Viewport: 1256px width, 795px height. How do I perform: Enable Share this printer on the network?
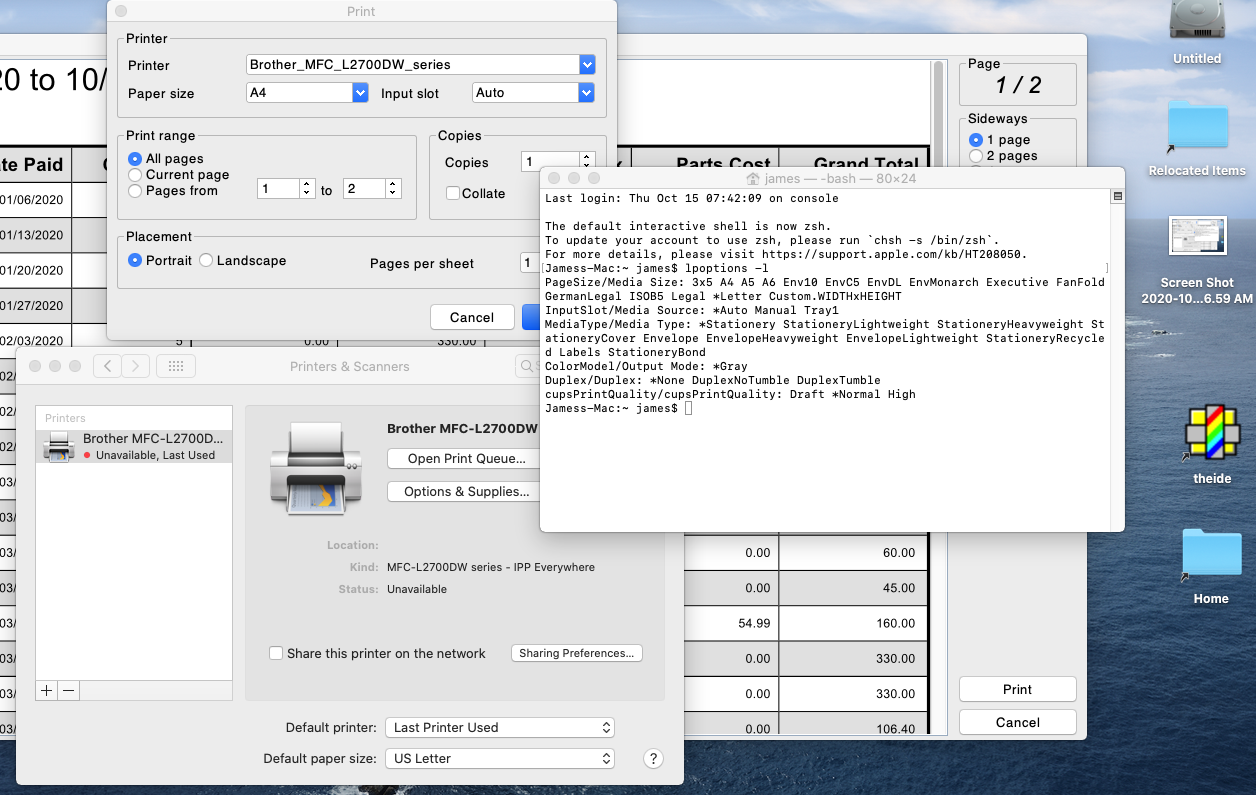[276, 653]
